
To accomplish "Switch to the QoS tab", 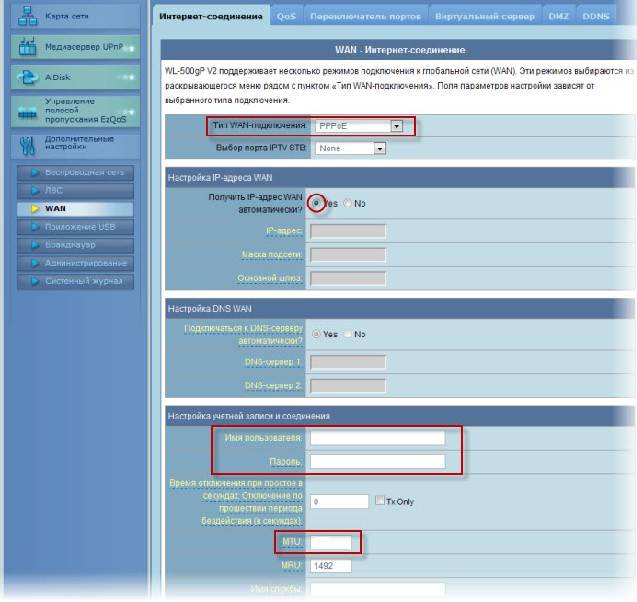I will (286, 16).
